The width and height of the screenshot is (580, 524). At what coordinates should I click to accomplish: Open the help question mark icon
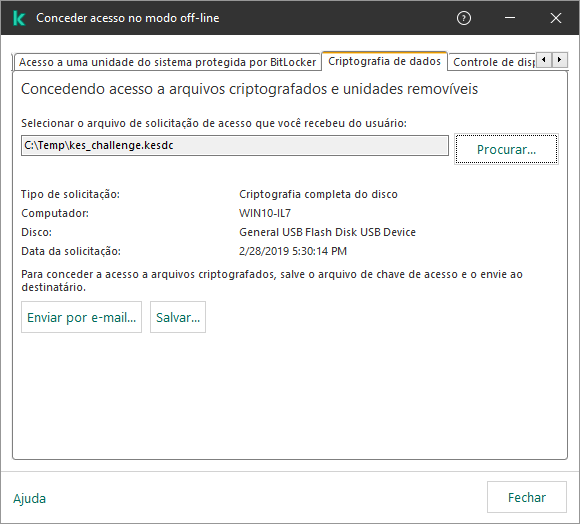point(463,18)
